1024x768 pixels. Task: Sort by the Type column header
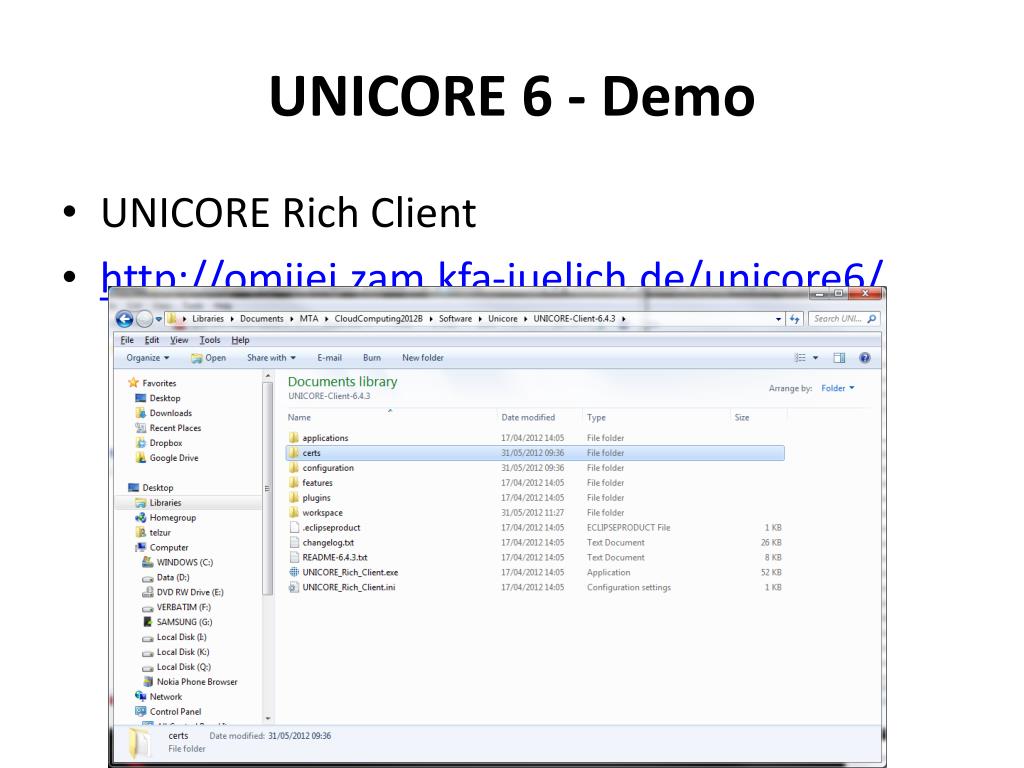point(596,417)
